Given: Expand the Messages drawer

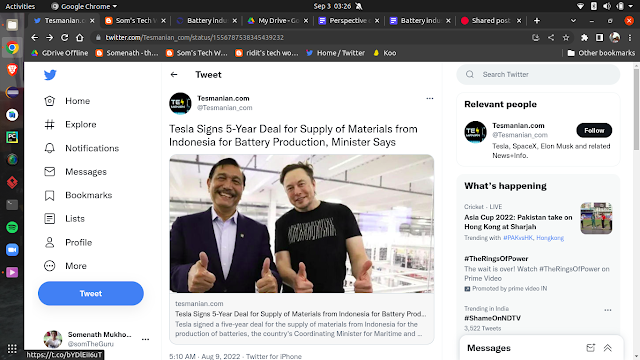Looking at the screenshot, I should (607, 348).
